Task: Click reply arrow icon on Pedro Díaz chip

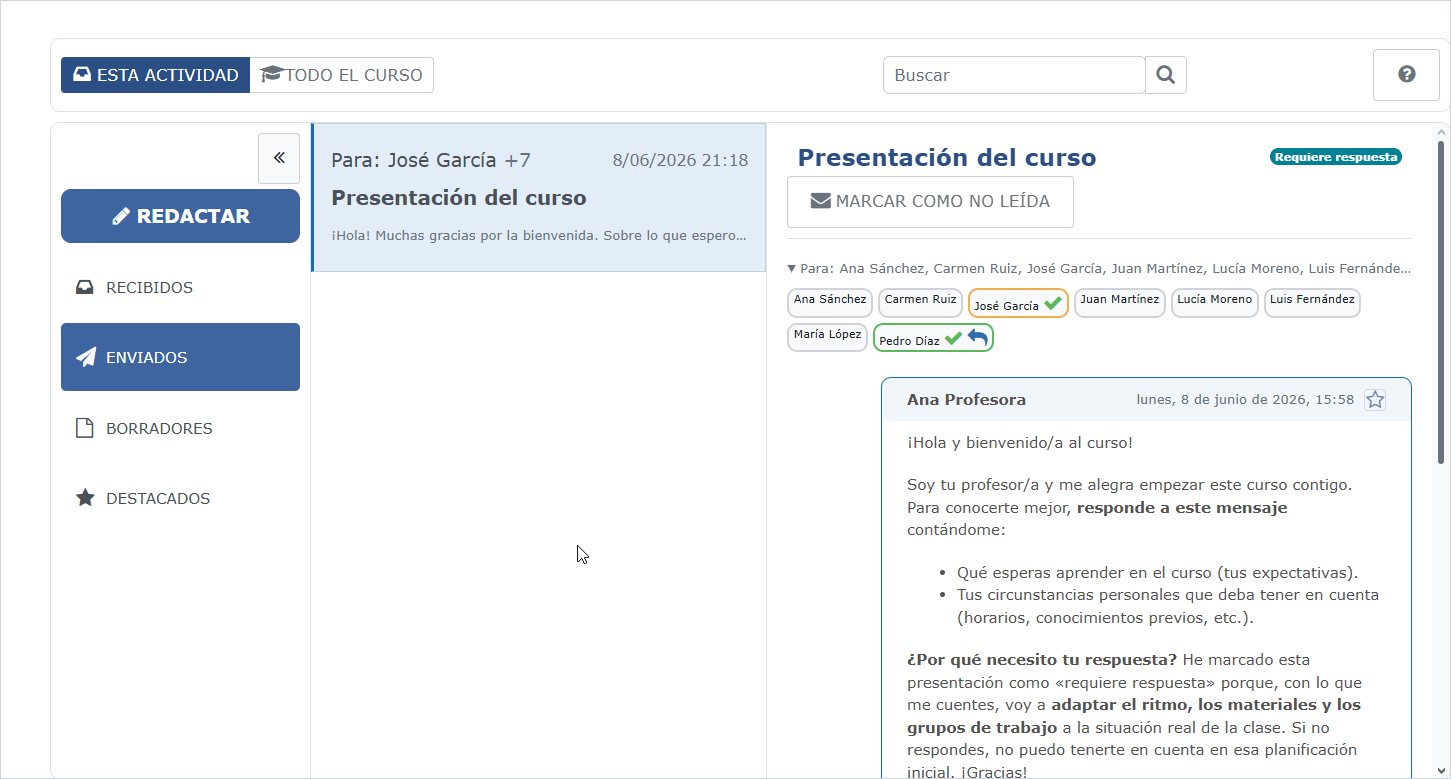Action: (x=977, y=339)
